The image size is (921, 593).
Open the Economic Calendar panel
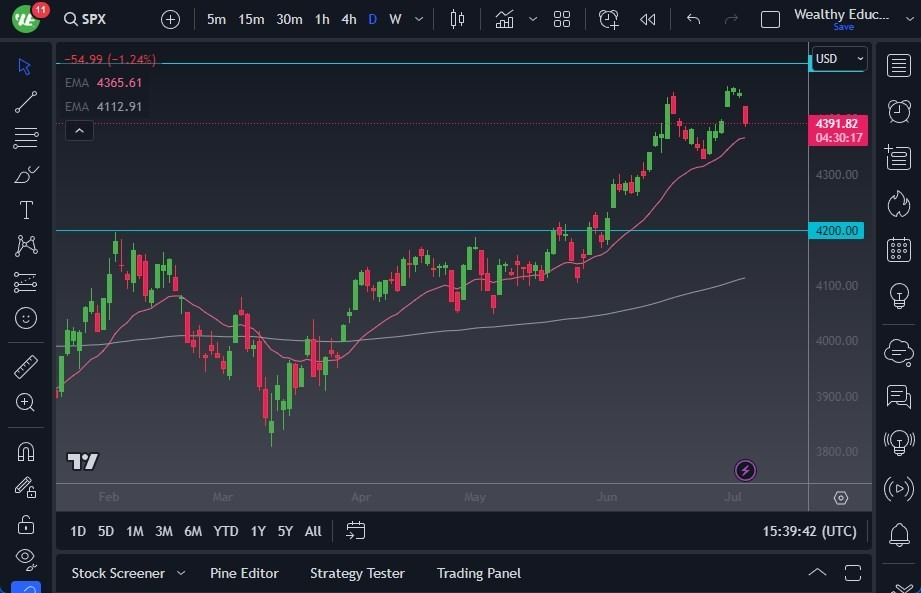click(897, 249)
